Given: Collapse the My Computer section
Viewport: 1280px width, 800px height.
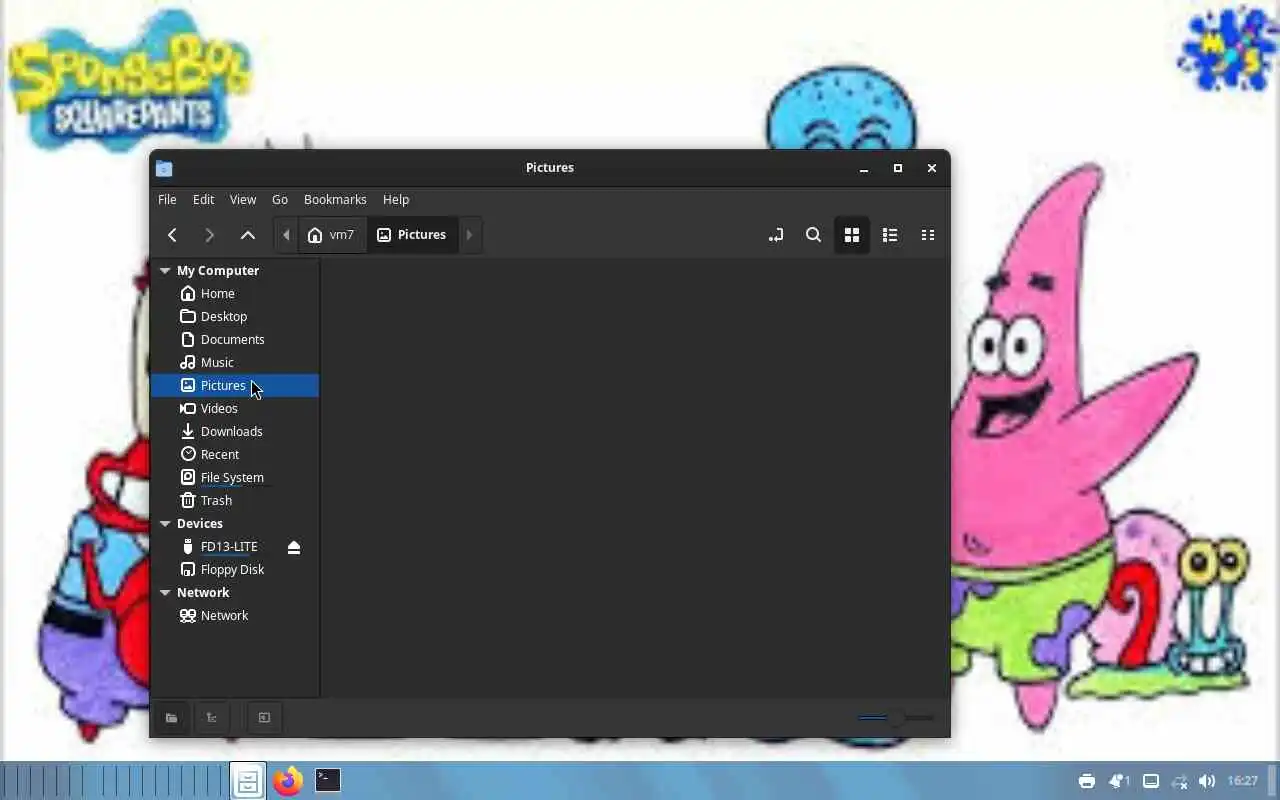Looking at the screenshot, I should pyautogui.click(x=165, y=271).
